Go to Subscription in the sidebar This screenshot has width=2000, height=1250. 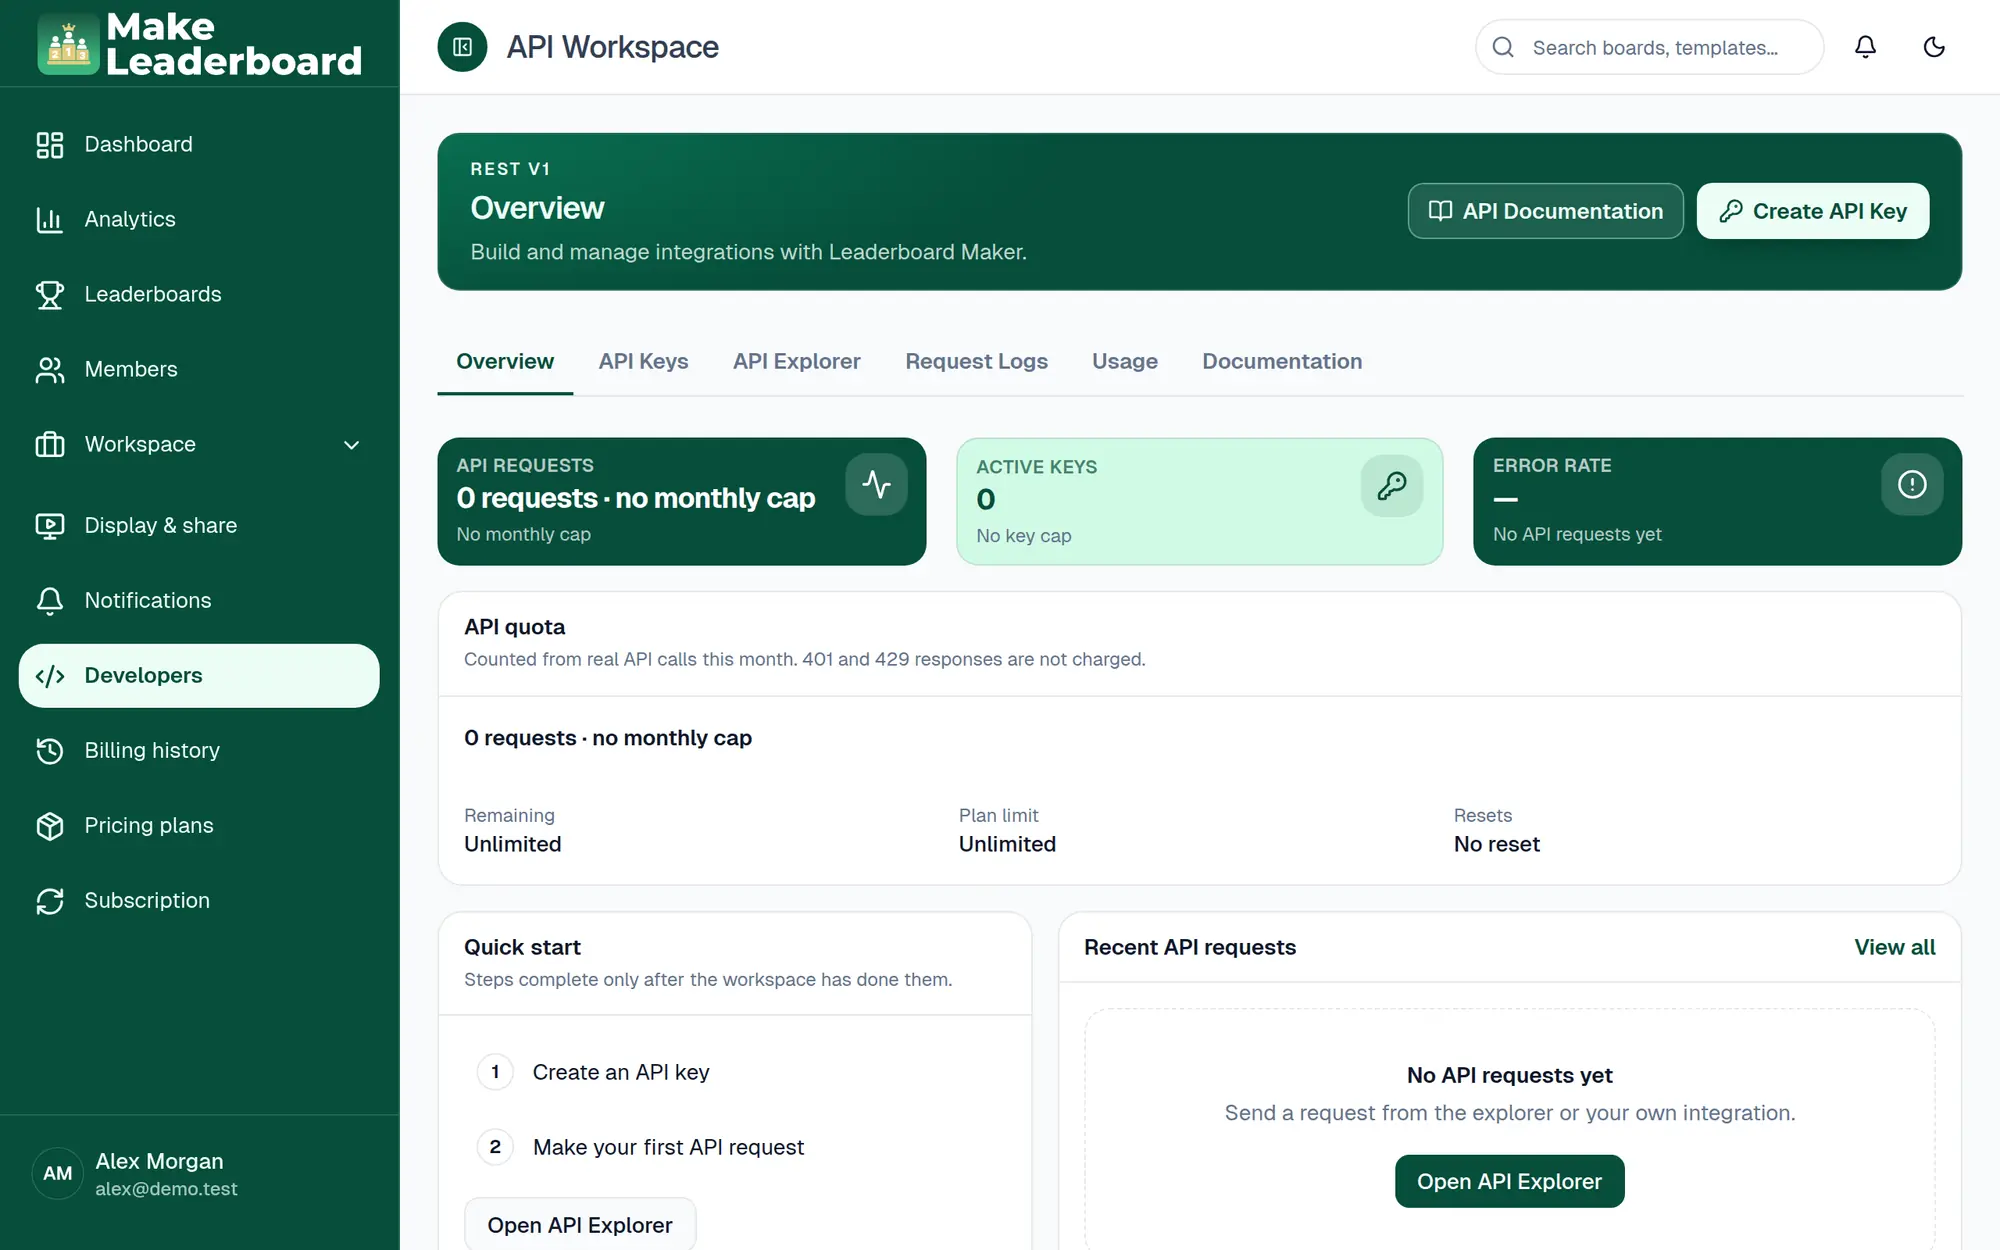point(199,901)
